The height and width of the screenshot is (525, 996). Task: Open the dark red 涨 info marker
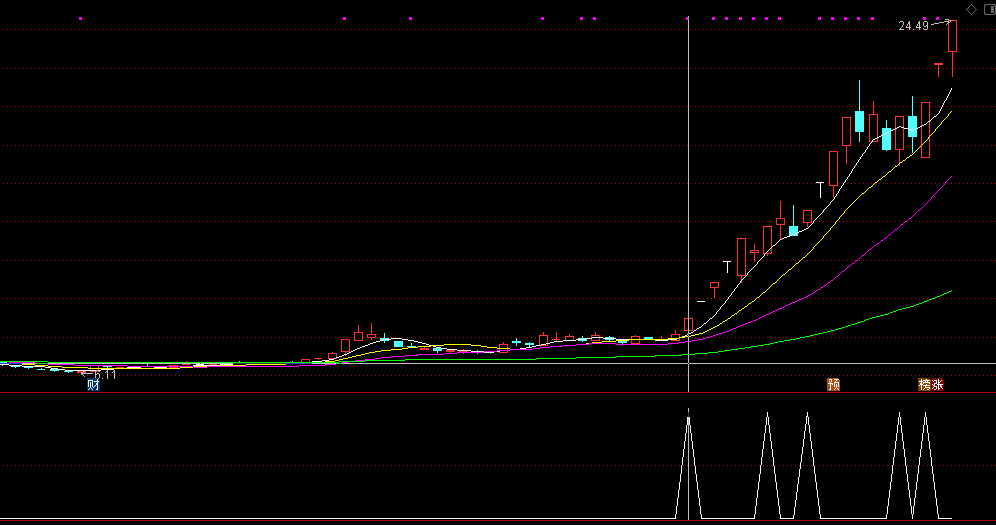938,384
